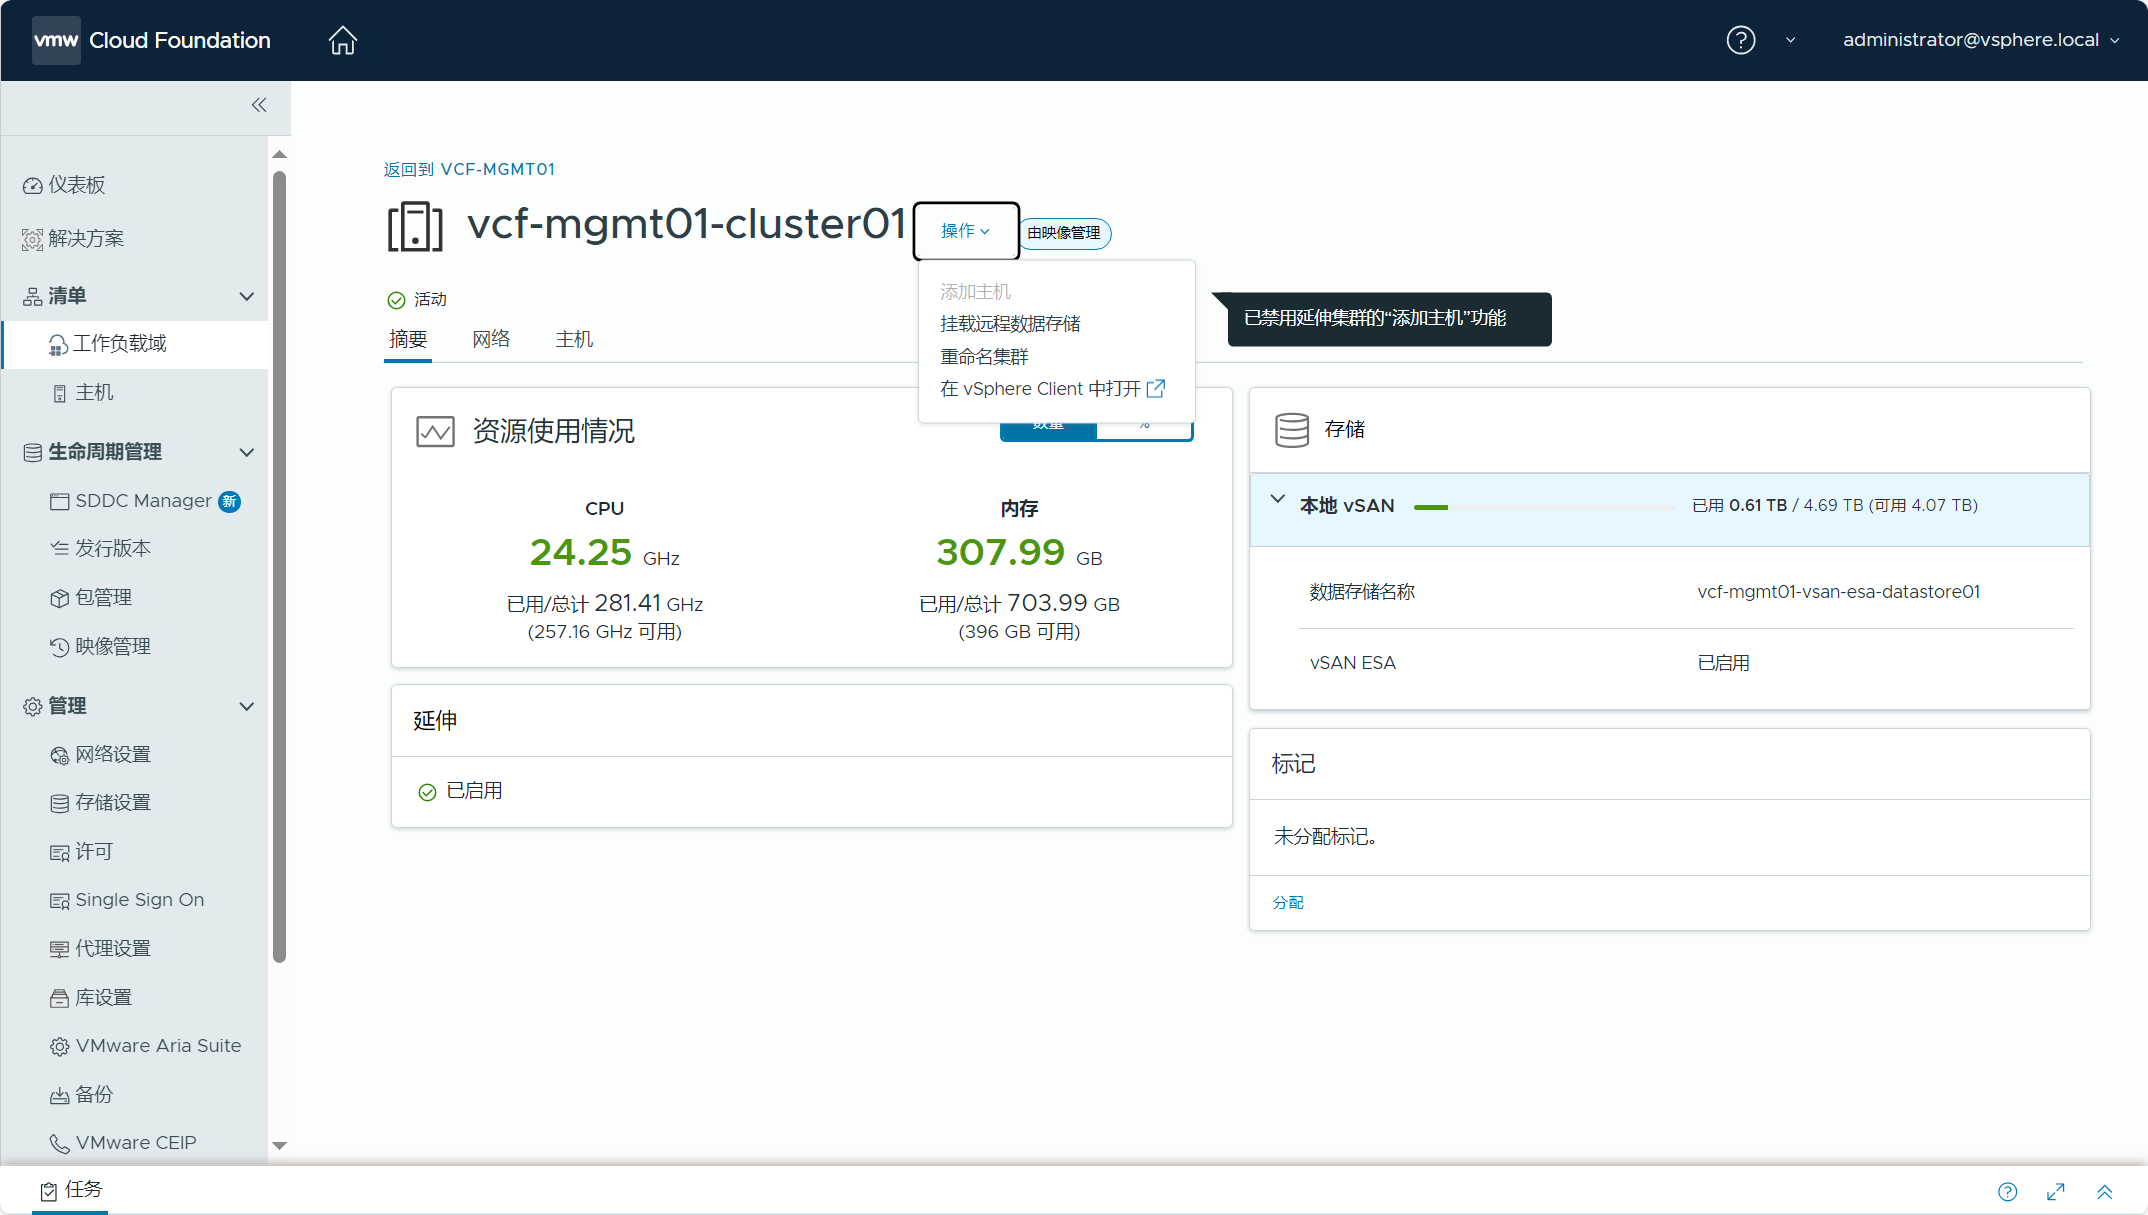Open SDDC Manager in sidebar

(x=143, y=501)
